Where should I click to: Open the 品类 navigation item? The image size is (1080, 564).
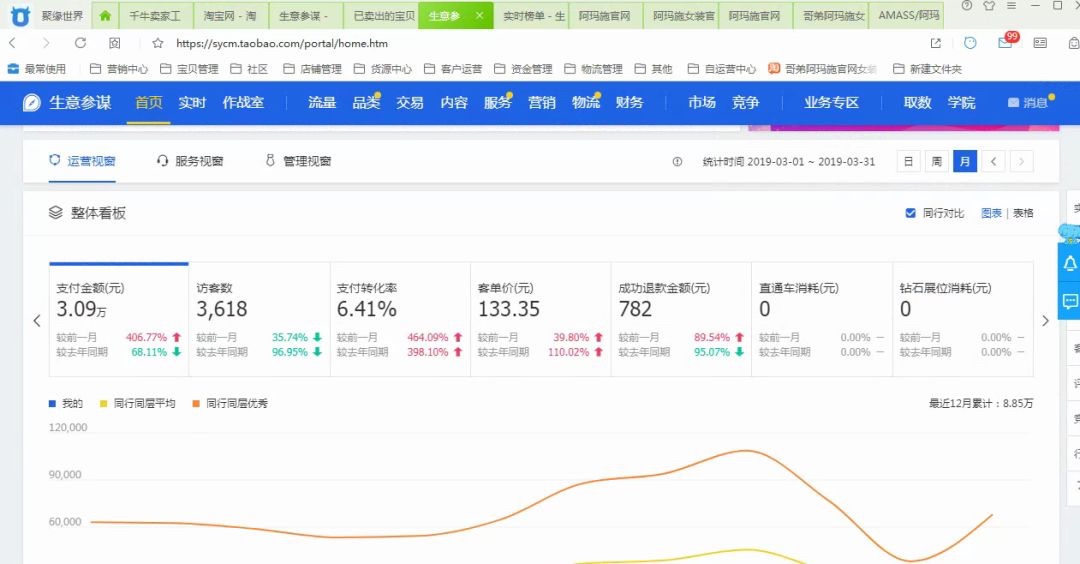[x=366, y=103]
